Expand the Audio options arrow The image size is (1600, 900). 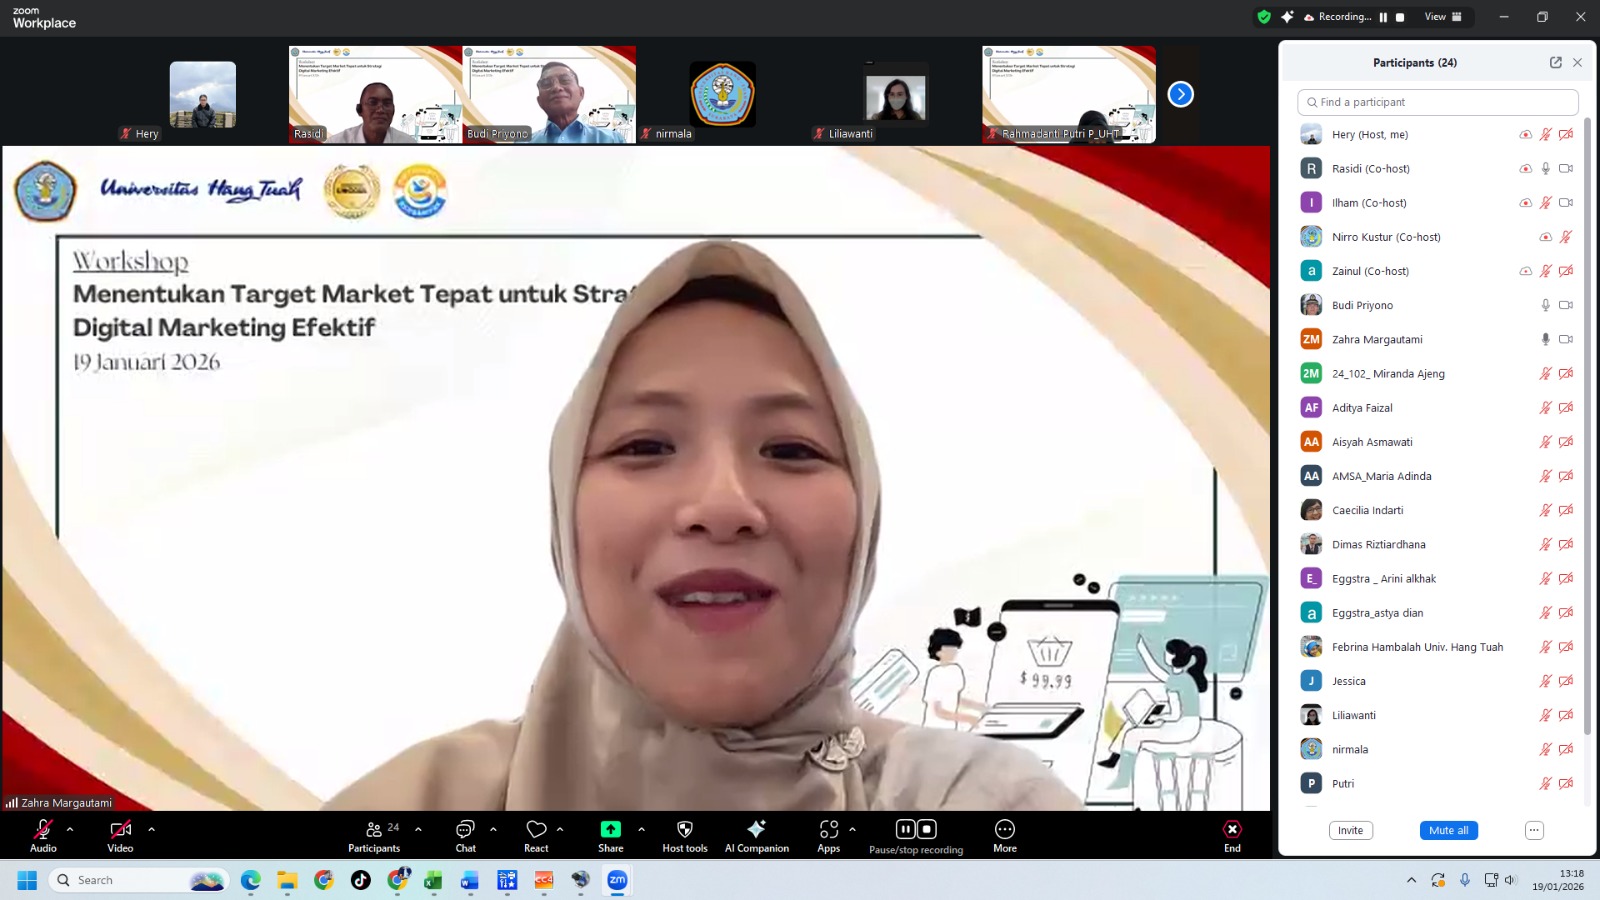pyautogui.click(x=70, y=829)
